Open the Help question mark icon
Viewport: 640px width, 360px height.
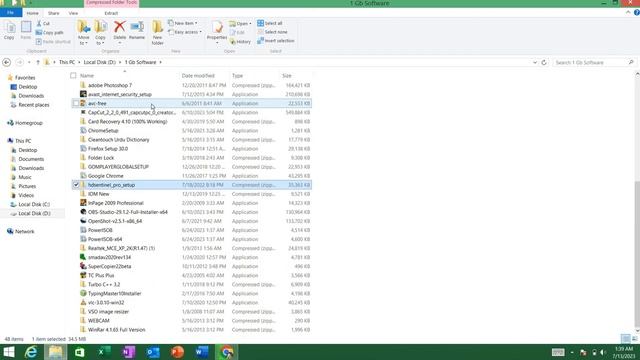[x=636, y=13]
